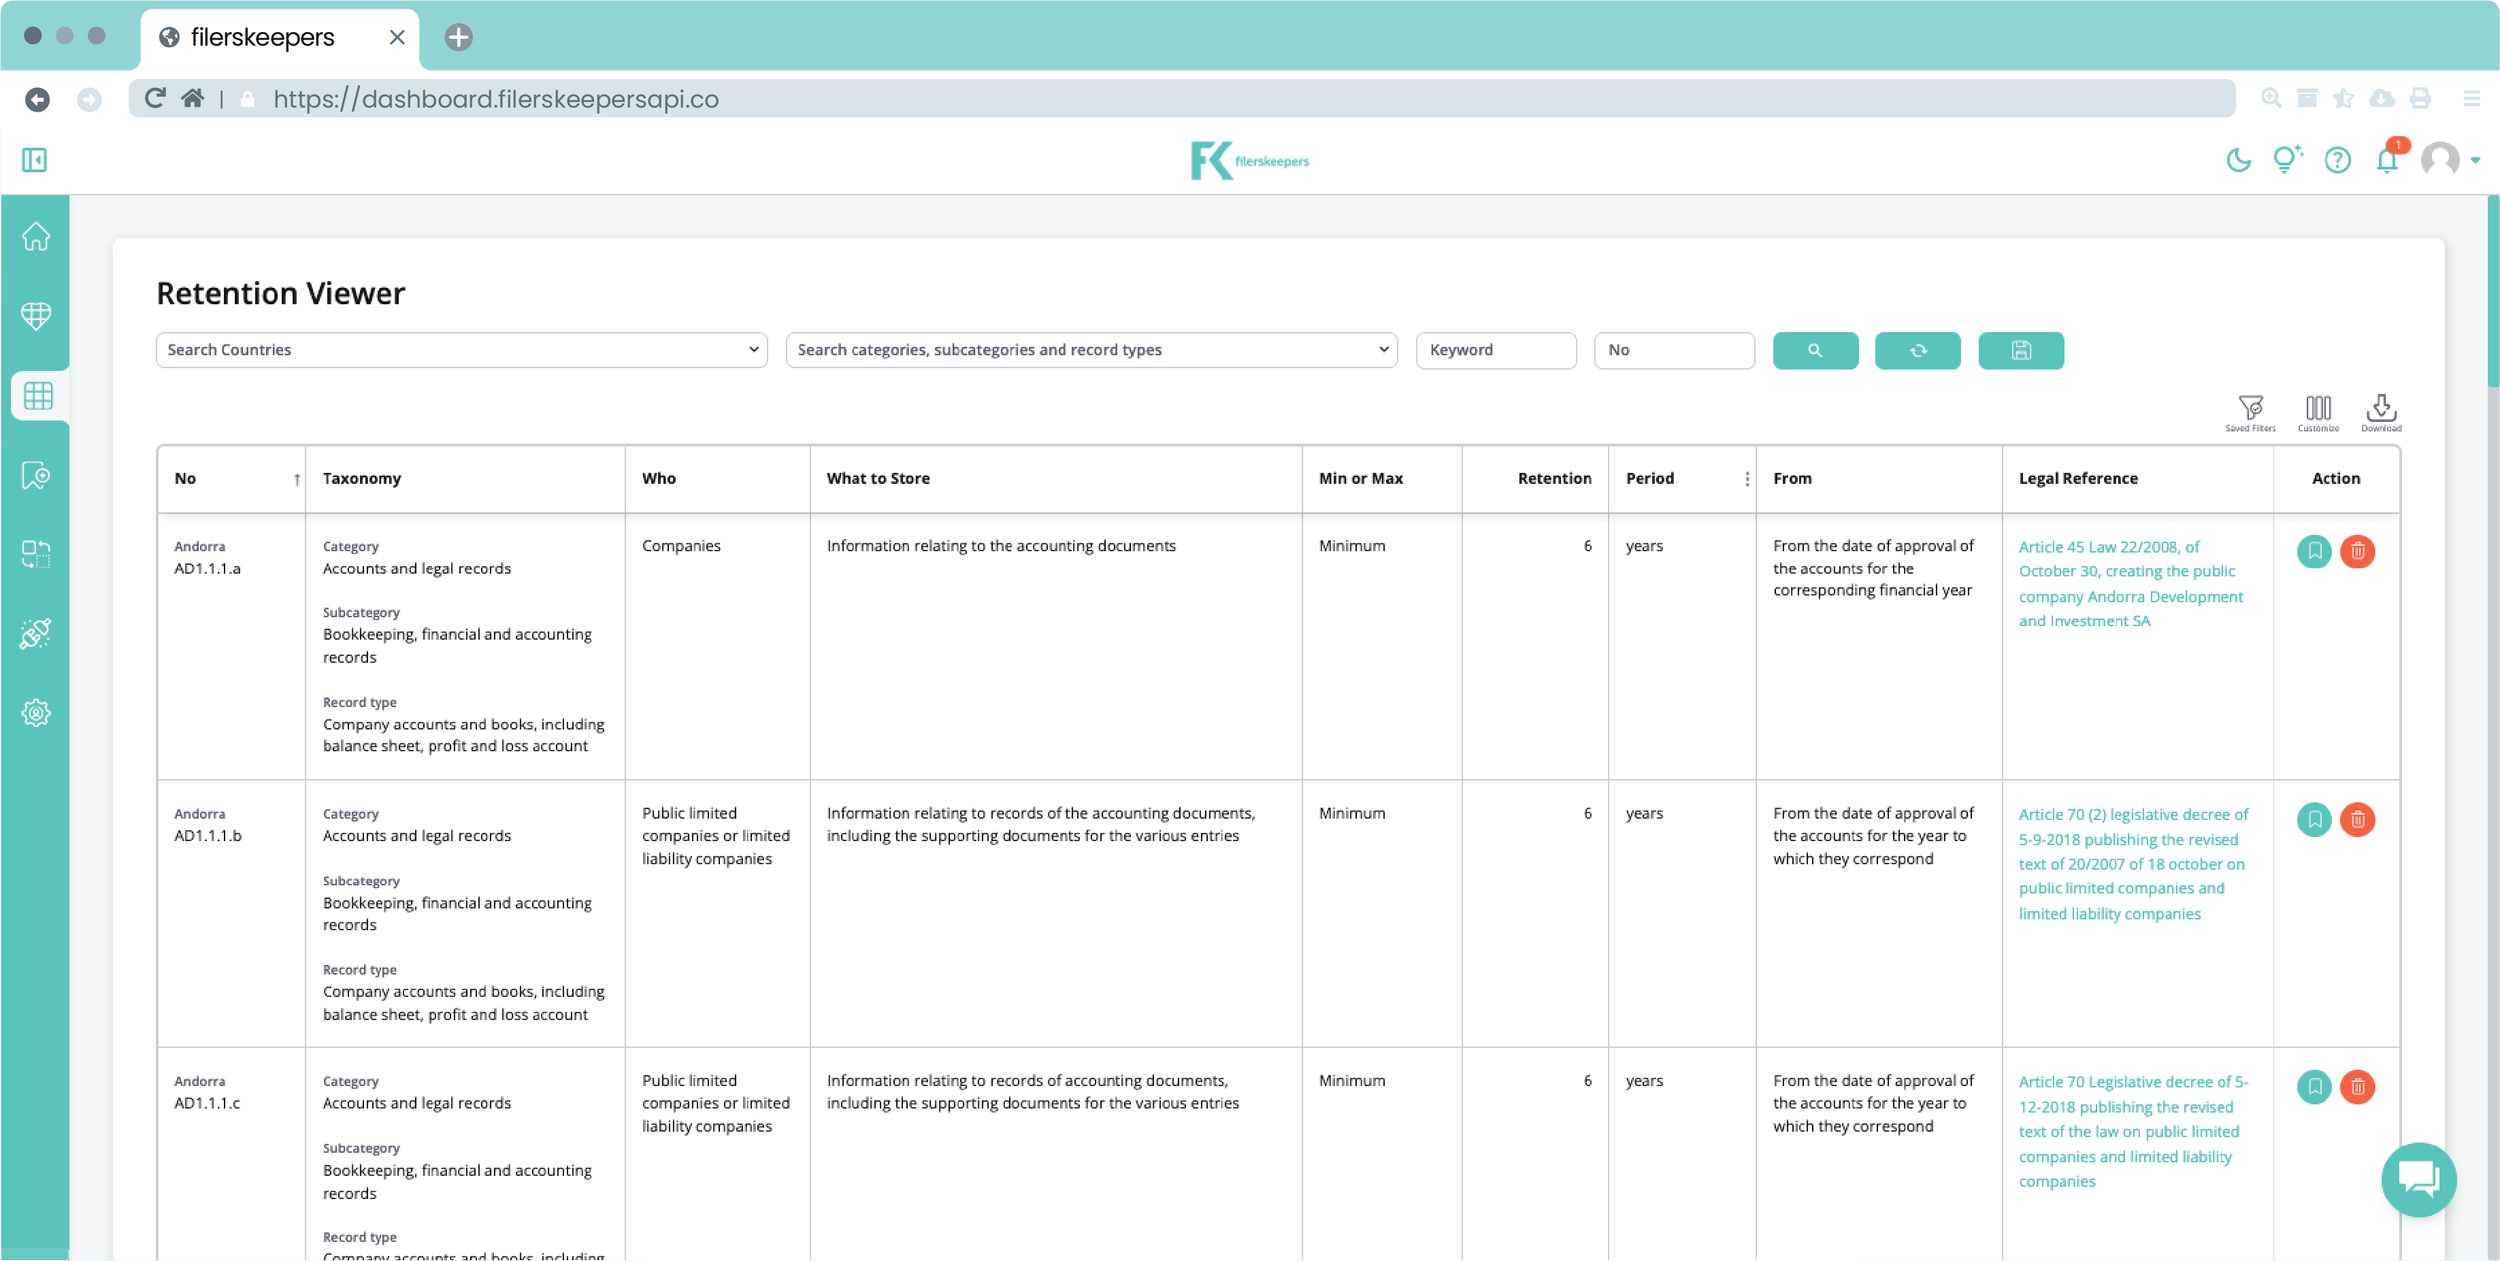Open account settings gear in the sidebar
This screenshot has width=2500, height=1261.
[36, 713]
